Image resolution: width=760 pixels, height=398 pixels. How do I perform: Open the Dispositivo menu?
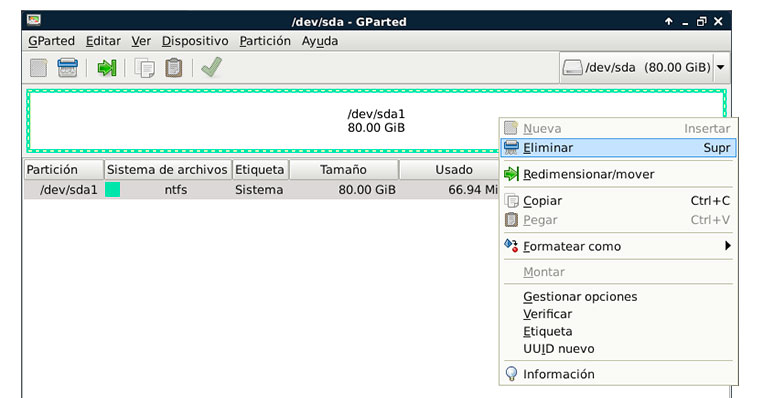click(195, 41)
